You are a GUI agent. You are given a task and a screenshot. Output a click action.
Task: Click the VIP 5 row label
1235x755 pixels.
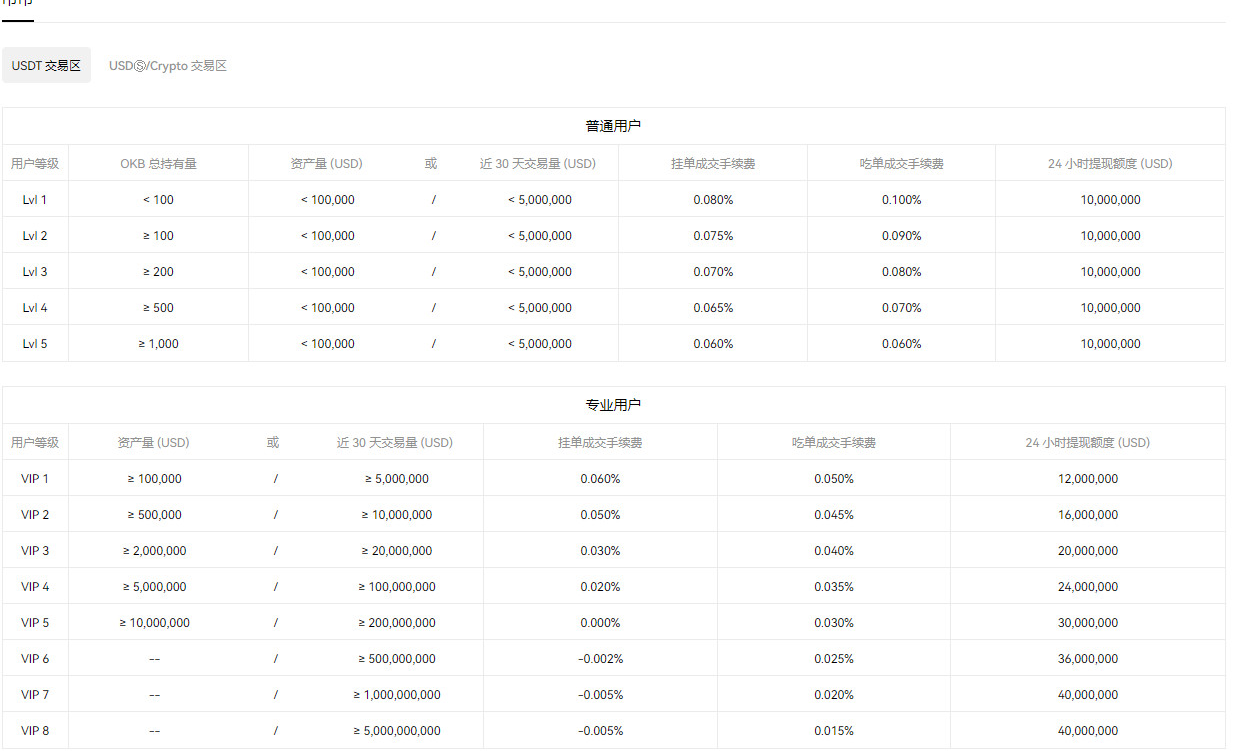coord(35,622)
